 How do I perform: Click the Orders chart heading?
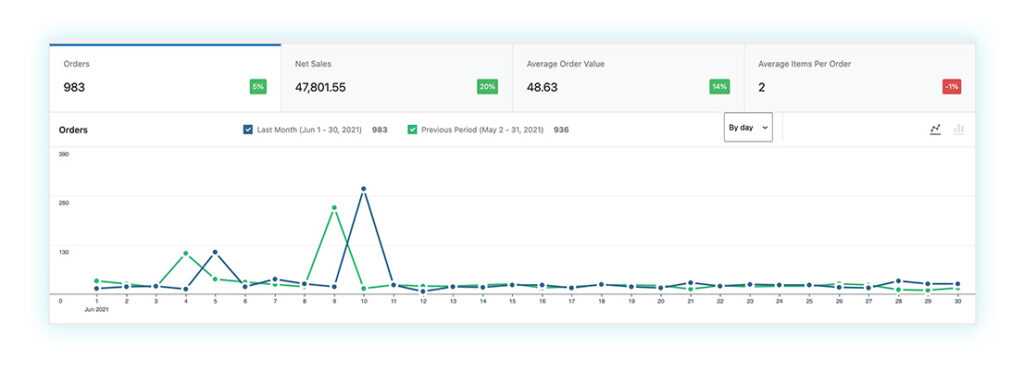[x=73, y=130]
